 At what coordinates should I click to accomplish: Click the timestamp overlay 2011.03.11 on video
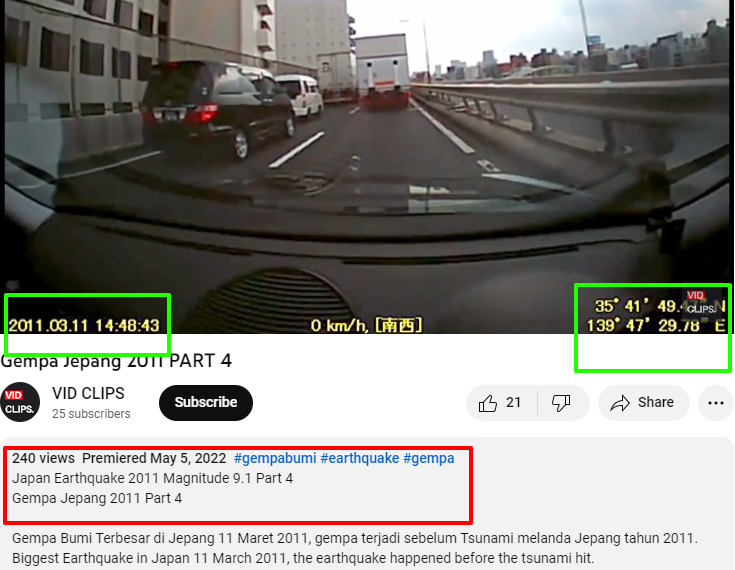click(x=84, y=325)
